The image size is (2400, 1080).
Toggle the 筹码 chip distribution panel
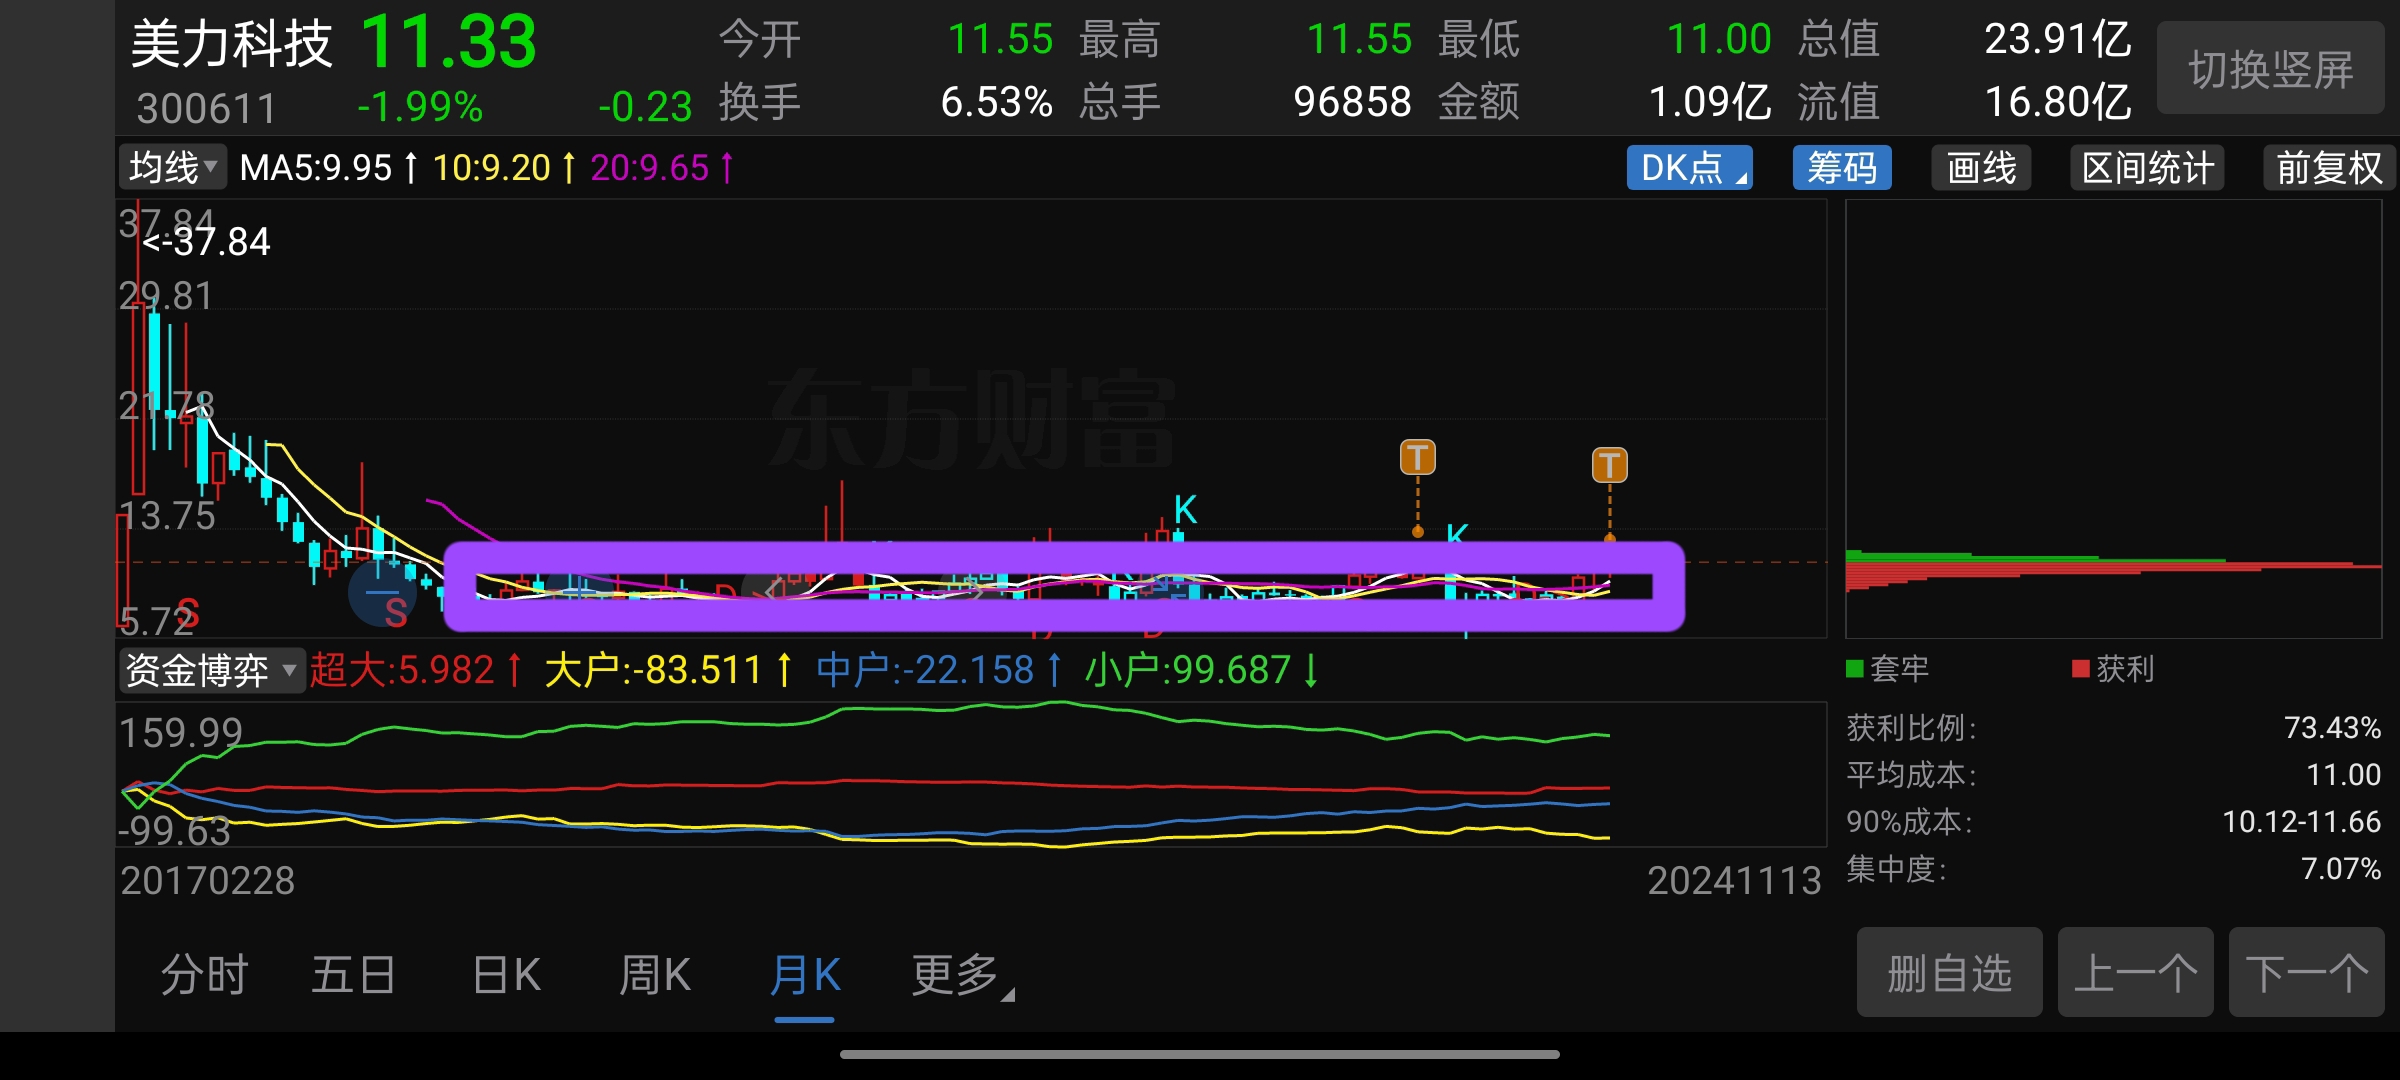coord(1842,168)
